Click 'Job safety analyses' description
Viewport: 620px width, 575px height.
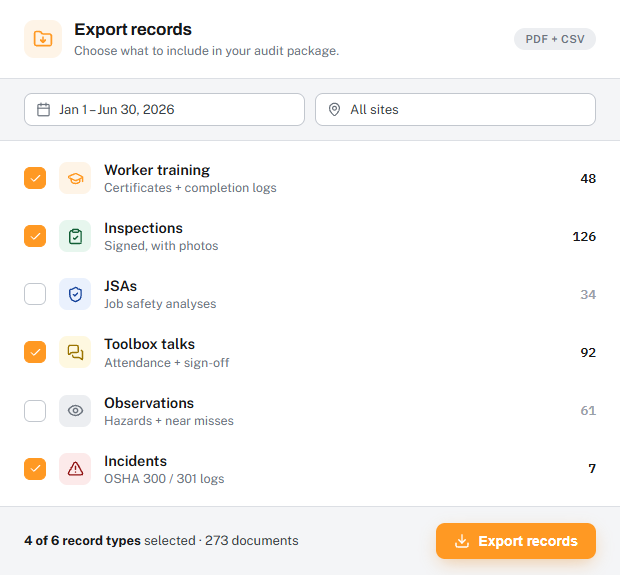pos(160,304)
